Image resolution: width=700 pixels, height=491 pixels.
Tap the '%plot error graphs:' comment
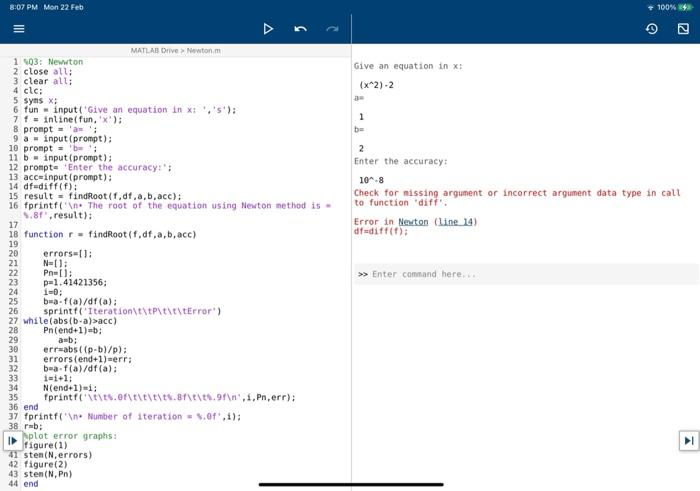coord(70,436)
